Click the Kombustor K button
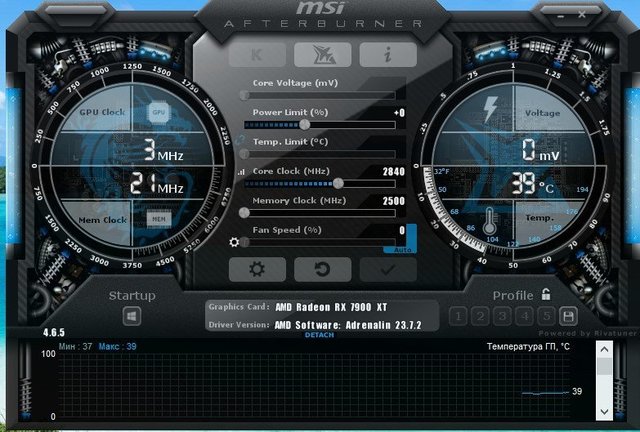 tap(254, 55)
